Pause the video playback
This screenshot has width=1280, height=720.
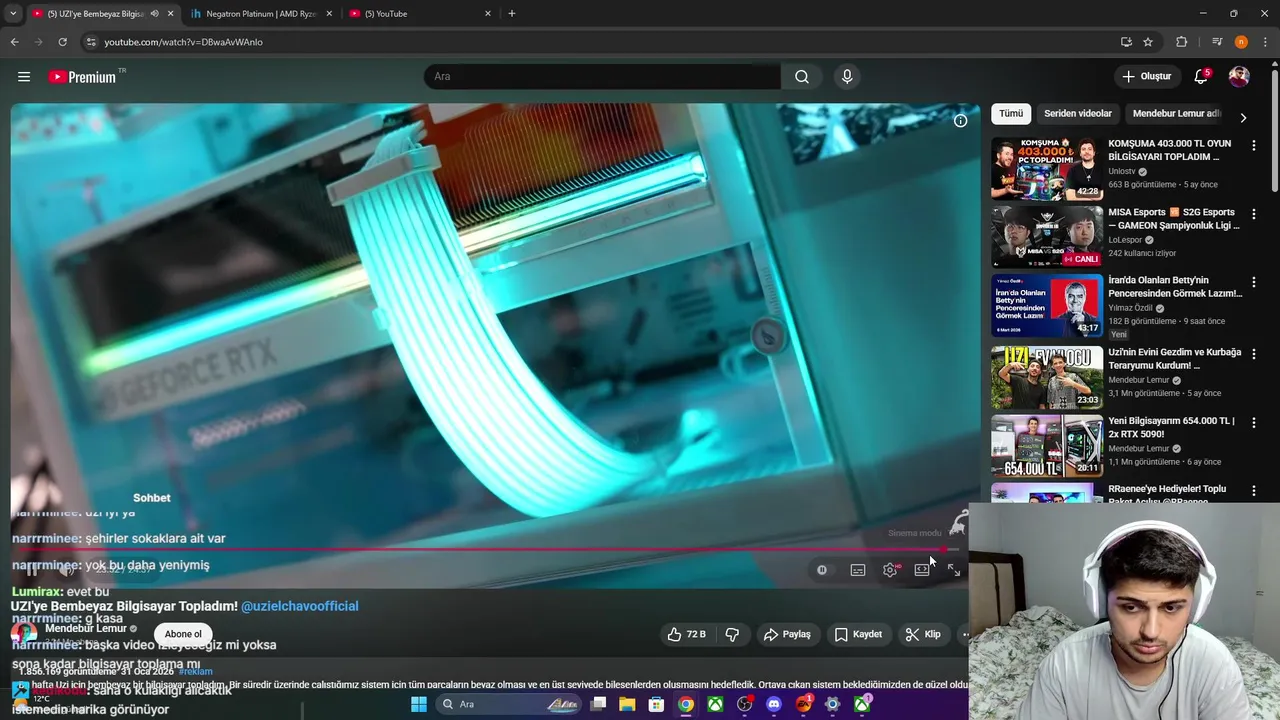[x=32, y=570]
